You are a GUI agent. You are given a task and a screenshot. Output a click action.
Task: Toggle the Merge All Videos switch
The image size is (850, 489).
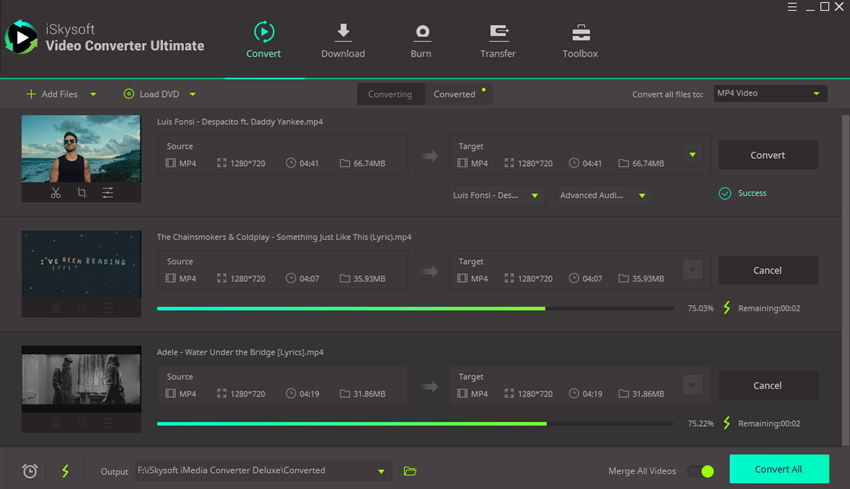(x=700, y=471)
